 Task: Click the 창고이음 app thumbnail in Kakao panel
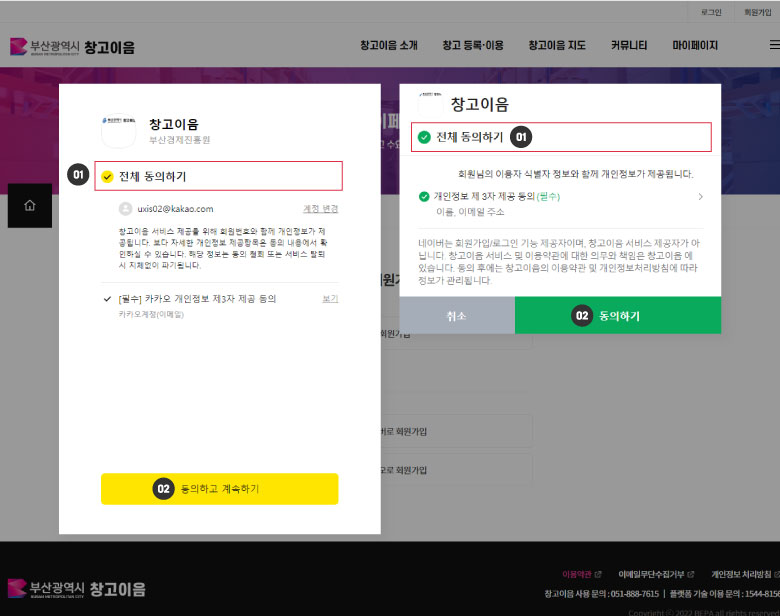(x=118, y=131)
